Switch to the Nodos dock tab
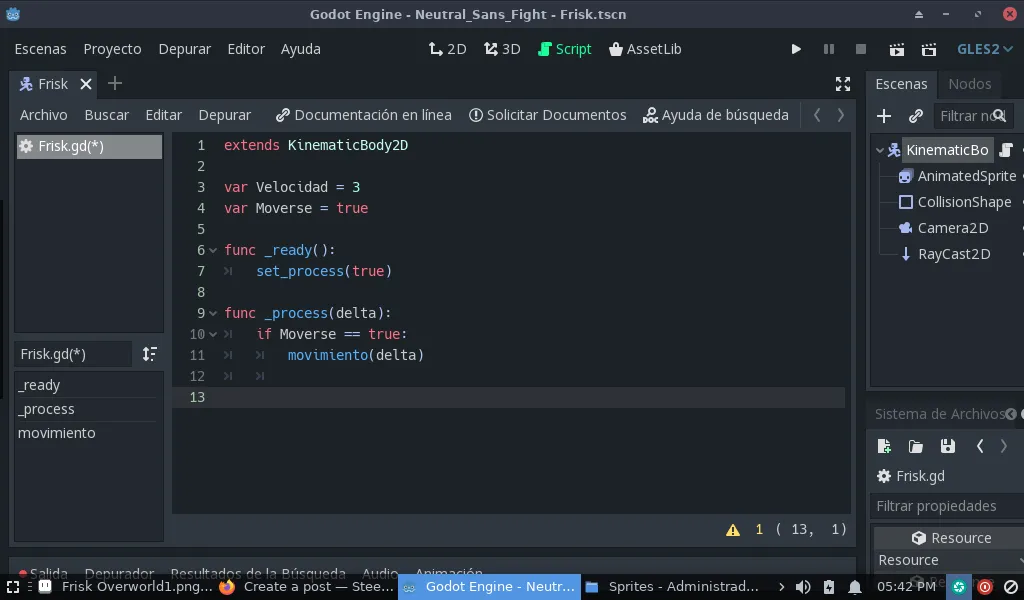 pyautogui.click(x=970, y=84)
